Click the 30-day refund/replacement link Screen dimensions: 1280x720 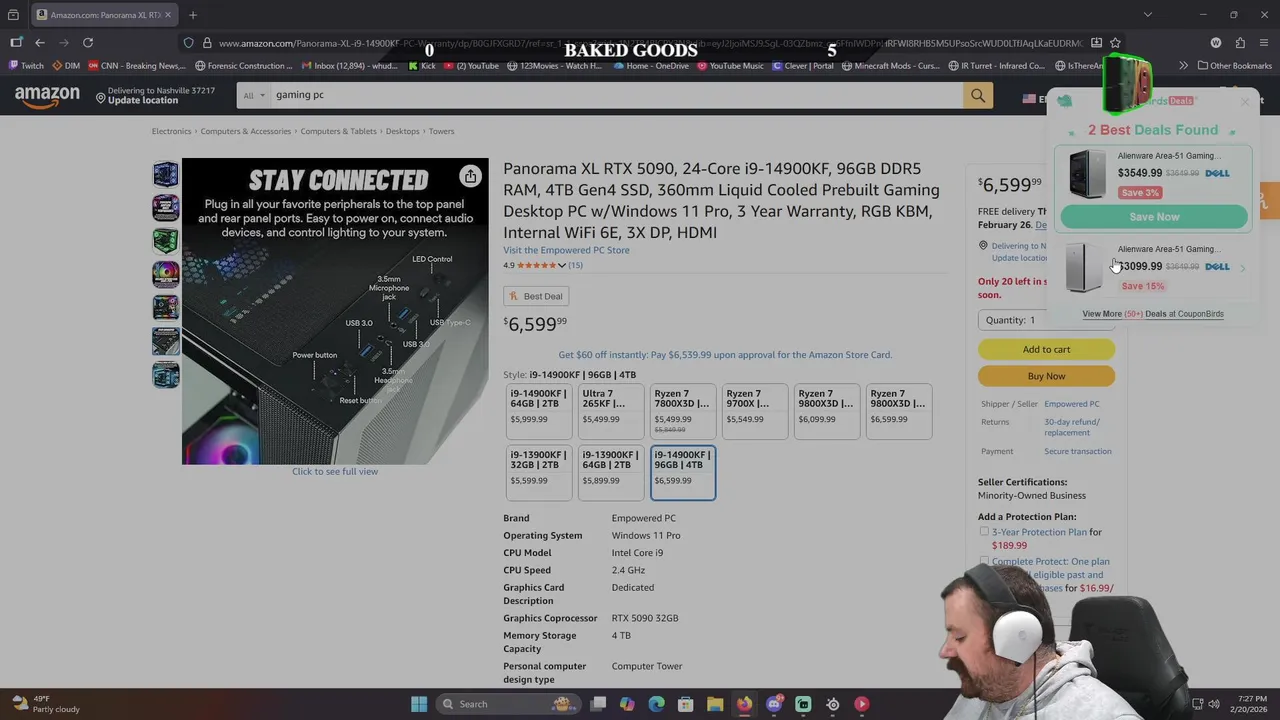pos(1072,427)
